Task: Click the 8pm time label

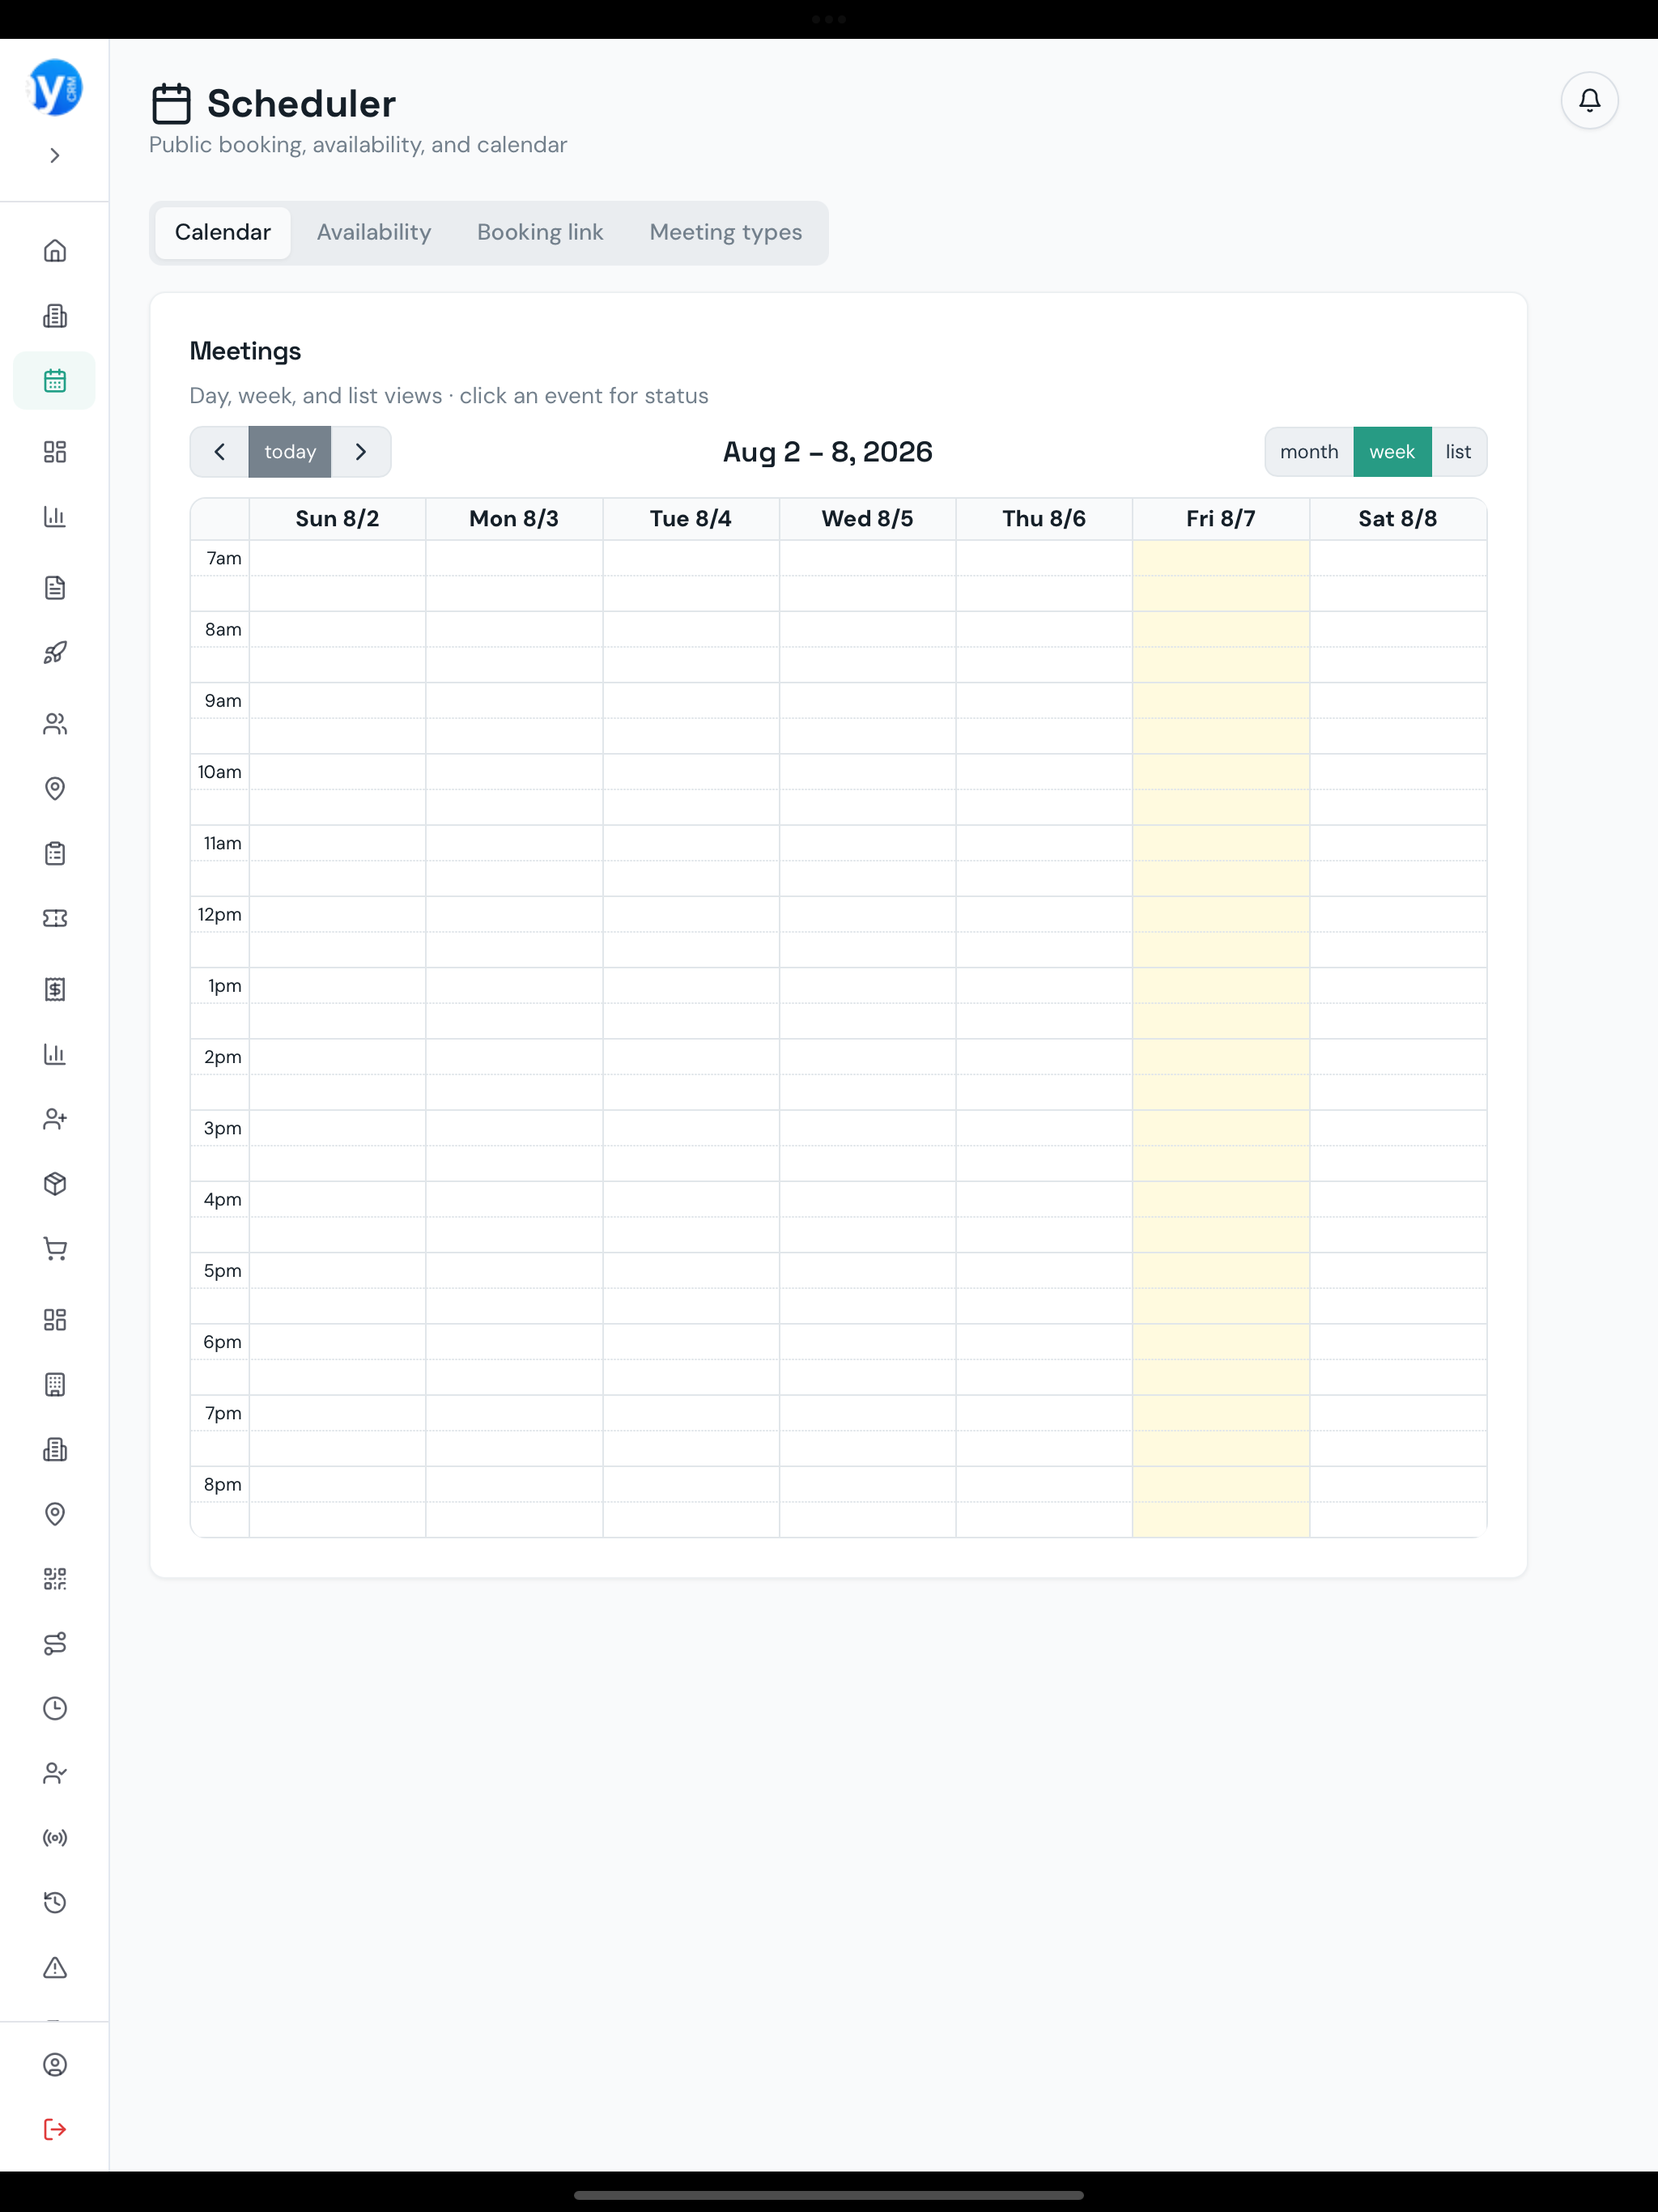Action: [x=223, y=1485]
